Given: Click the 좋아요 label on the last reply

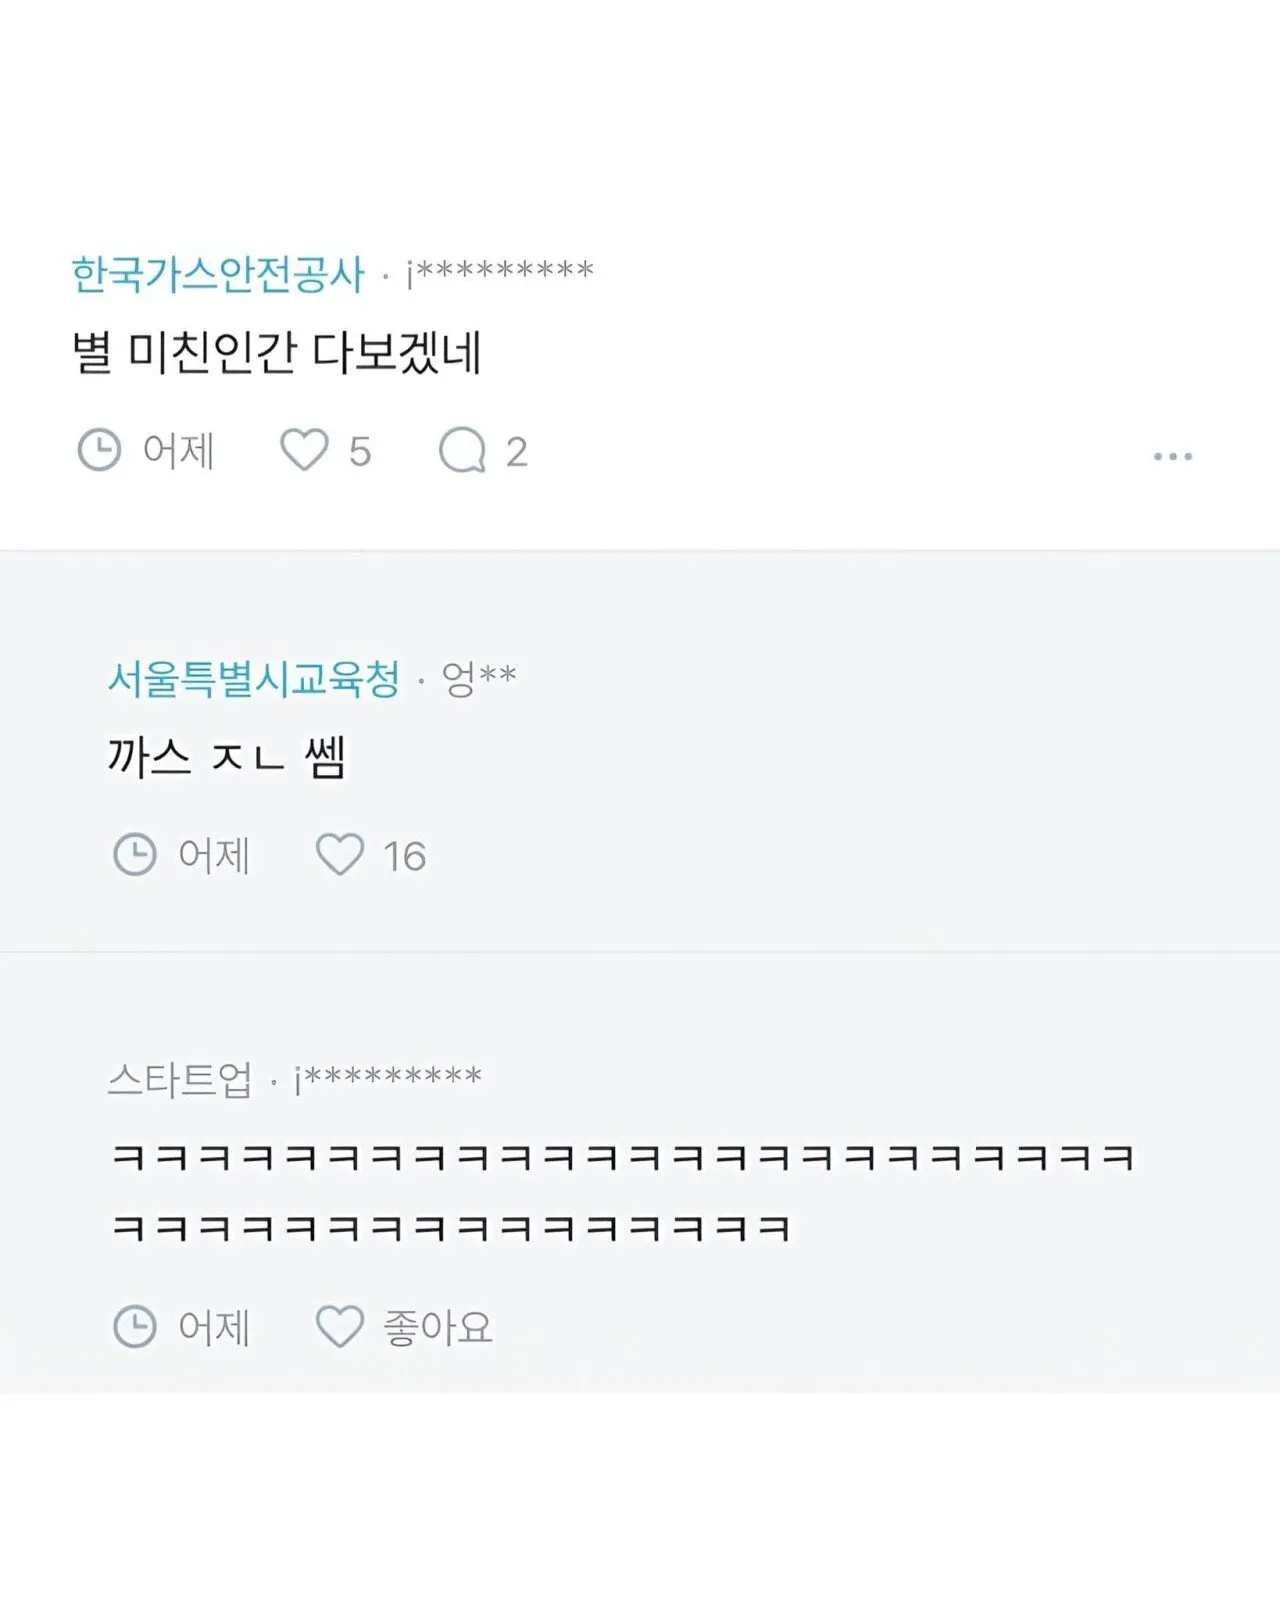Looking at the screenshot, I should [438, 1328].
